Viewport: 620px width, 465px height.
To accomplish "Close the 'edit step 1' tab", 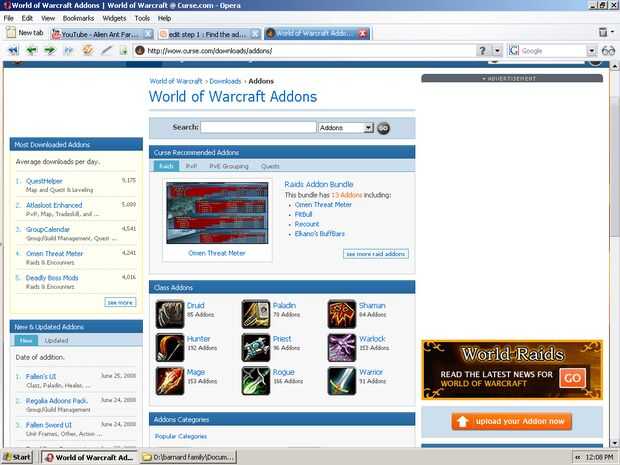I will 256,34.
